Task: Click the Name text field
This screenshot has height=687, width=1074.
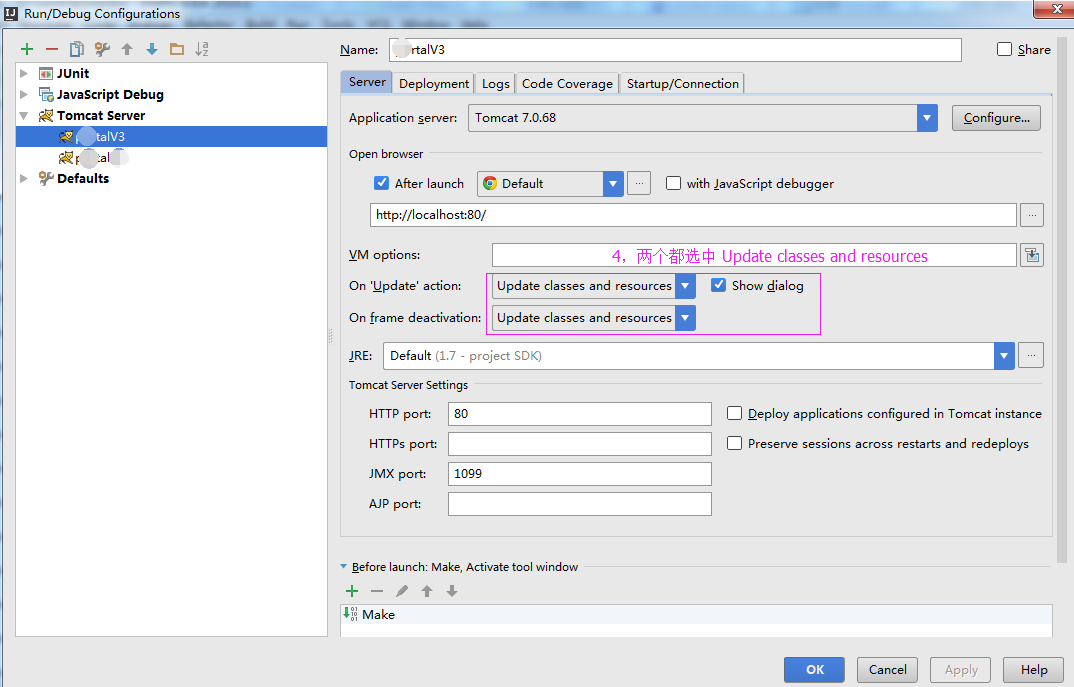Action: (675, 50)
